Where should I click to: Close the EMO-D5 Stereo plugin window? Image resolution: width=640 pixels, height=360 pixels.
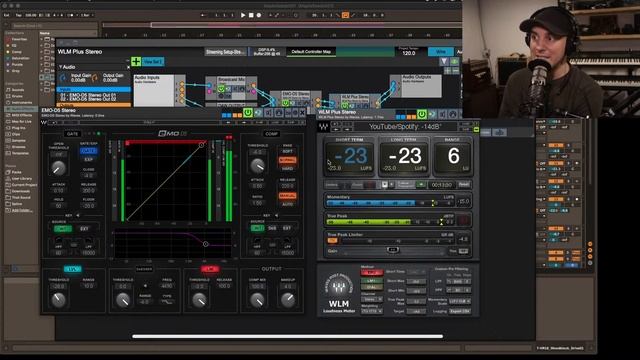click(302, 113)
